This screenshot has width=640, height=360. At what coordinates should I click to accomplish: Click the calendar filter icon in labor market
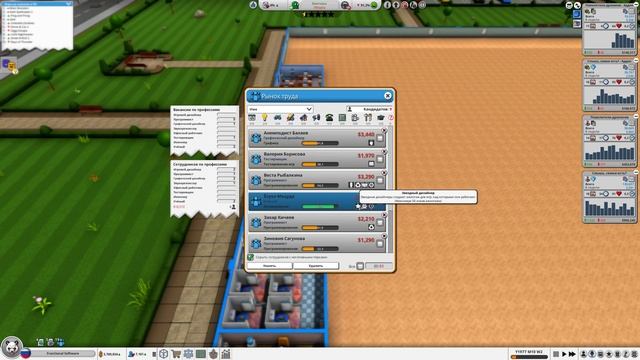tap(252, 118)
